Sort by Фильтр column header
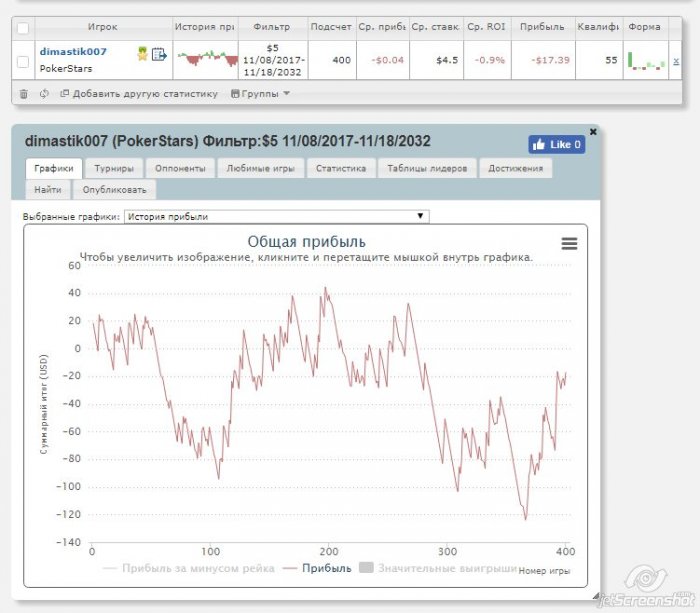Image resolution: width=700 pixels, height=613 pixels. tap(272, 27)
